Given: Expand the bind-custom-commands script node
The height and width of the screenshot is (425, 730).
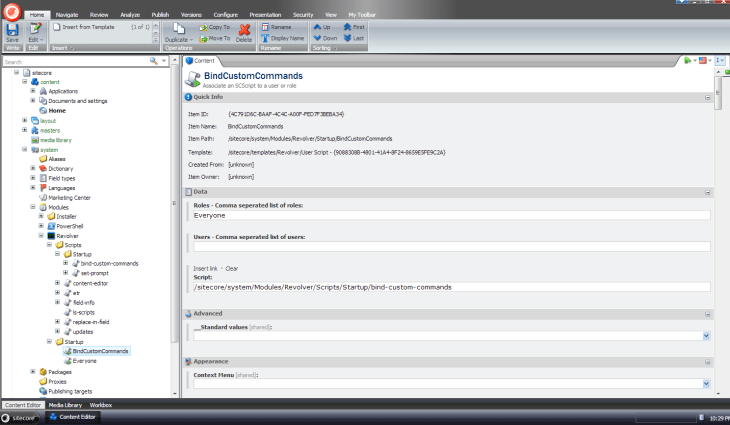Looking at the screenshot, I should tap(65, 263).
